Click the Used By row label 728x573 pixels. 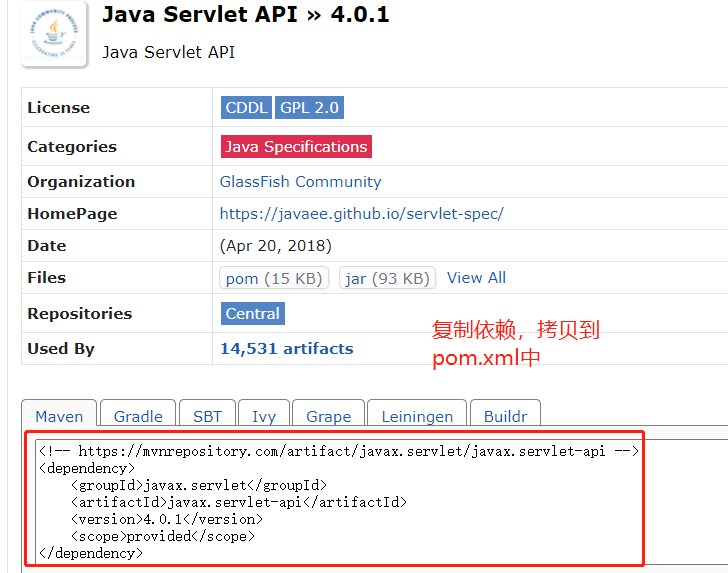tap(61, 349)
